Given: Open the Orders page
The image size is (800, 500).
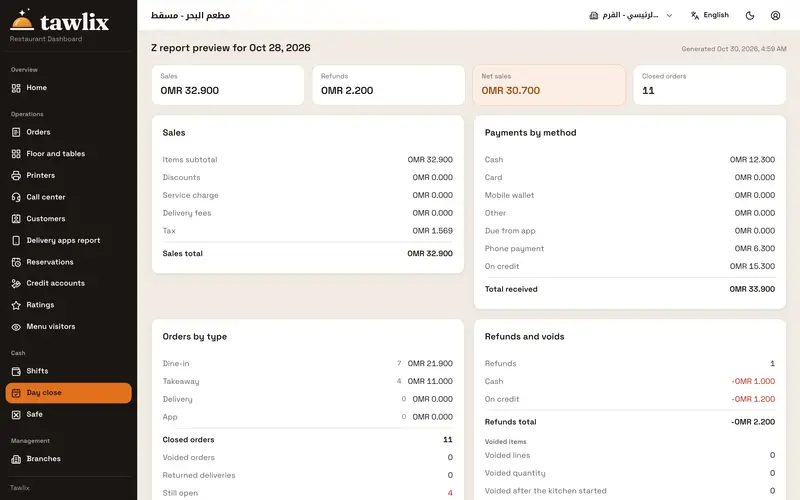Looking at the screenshot, I should pyautogui.click(x=68, y=132).
